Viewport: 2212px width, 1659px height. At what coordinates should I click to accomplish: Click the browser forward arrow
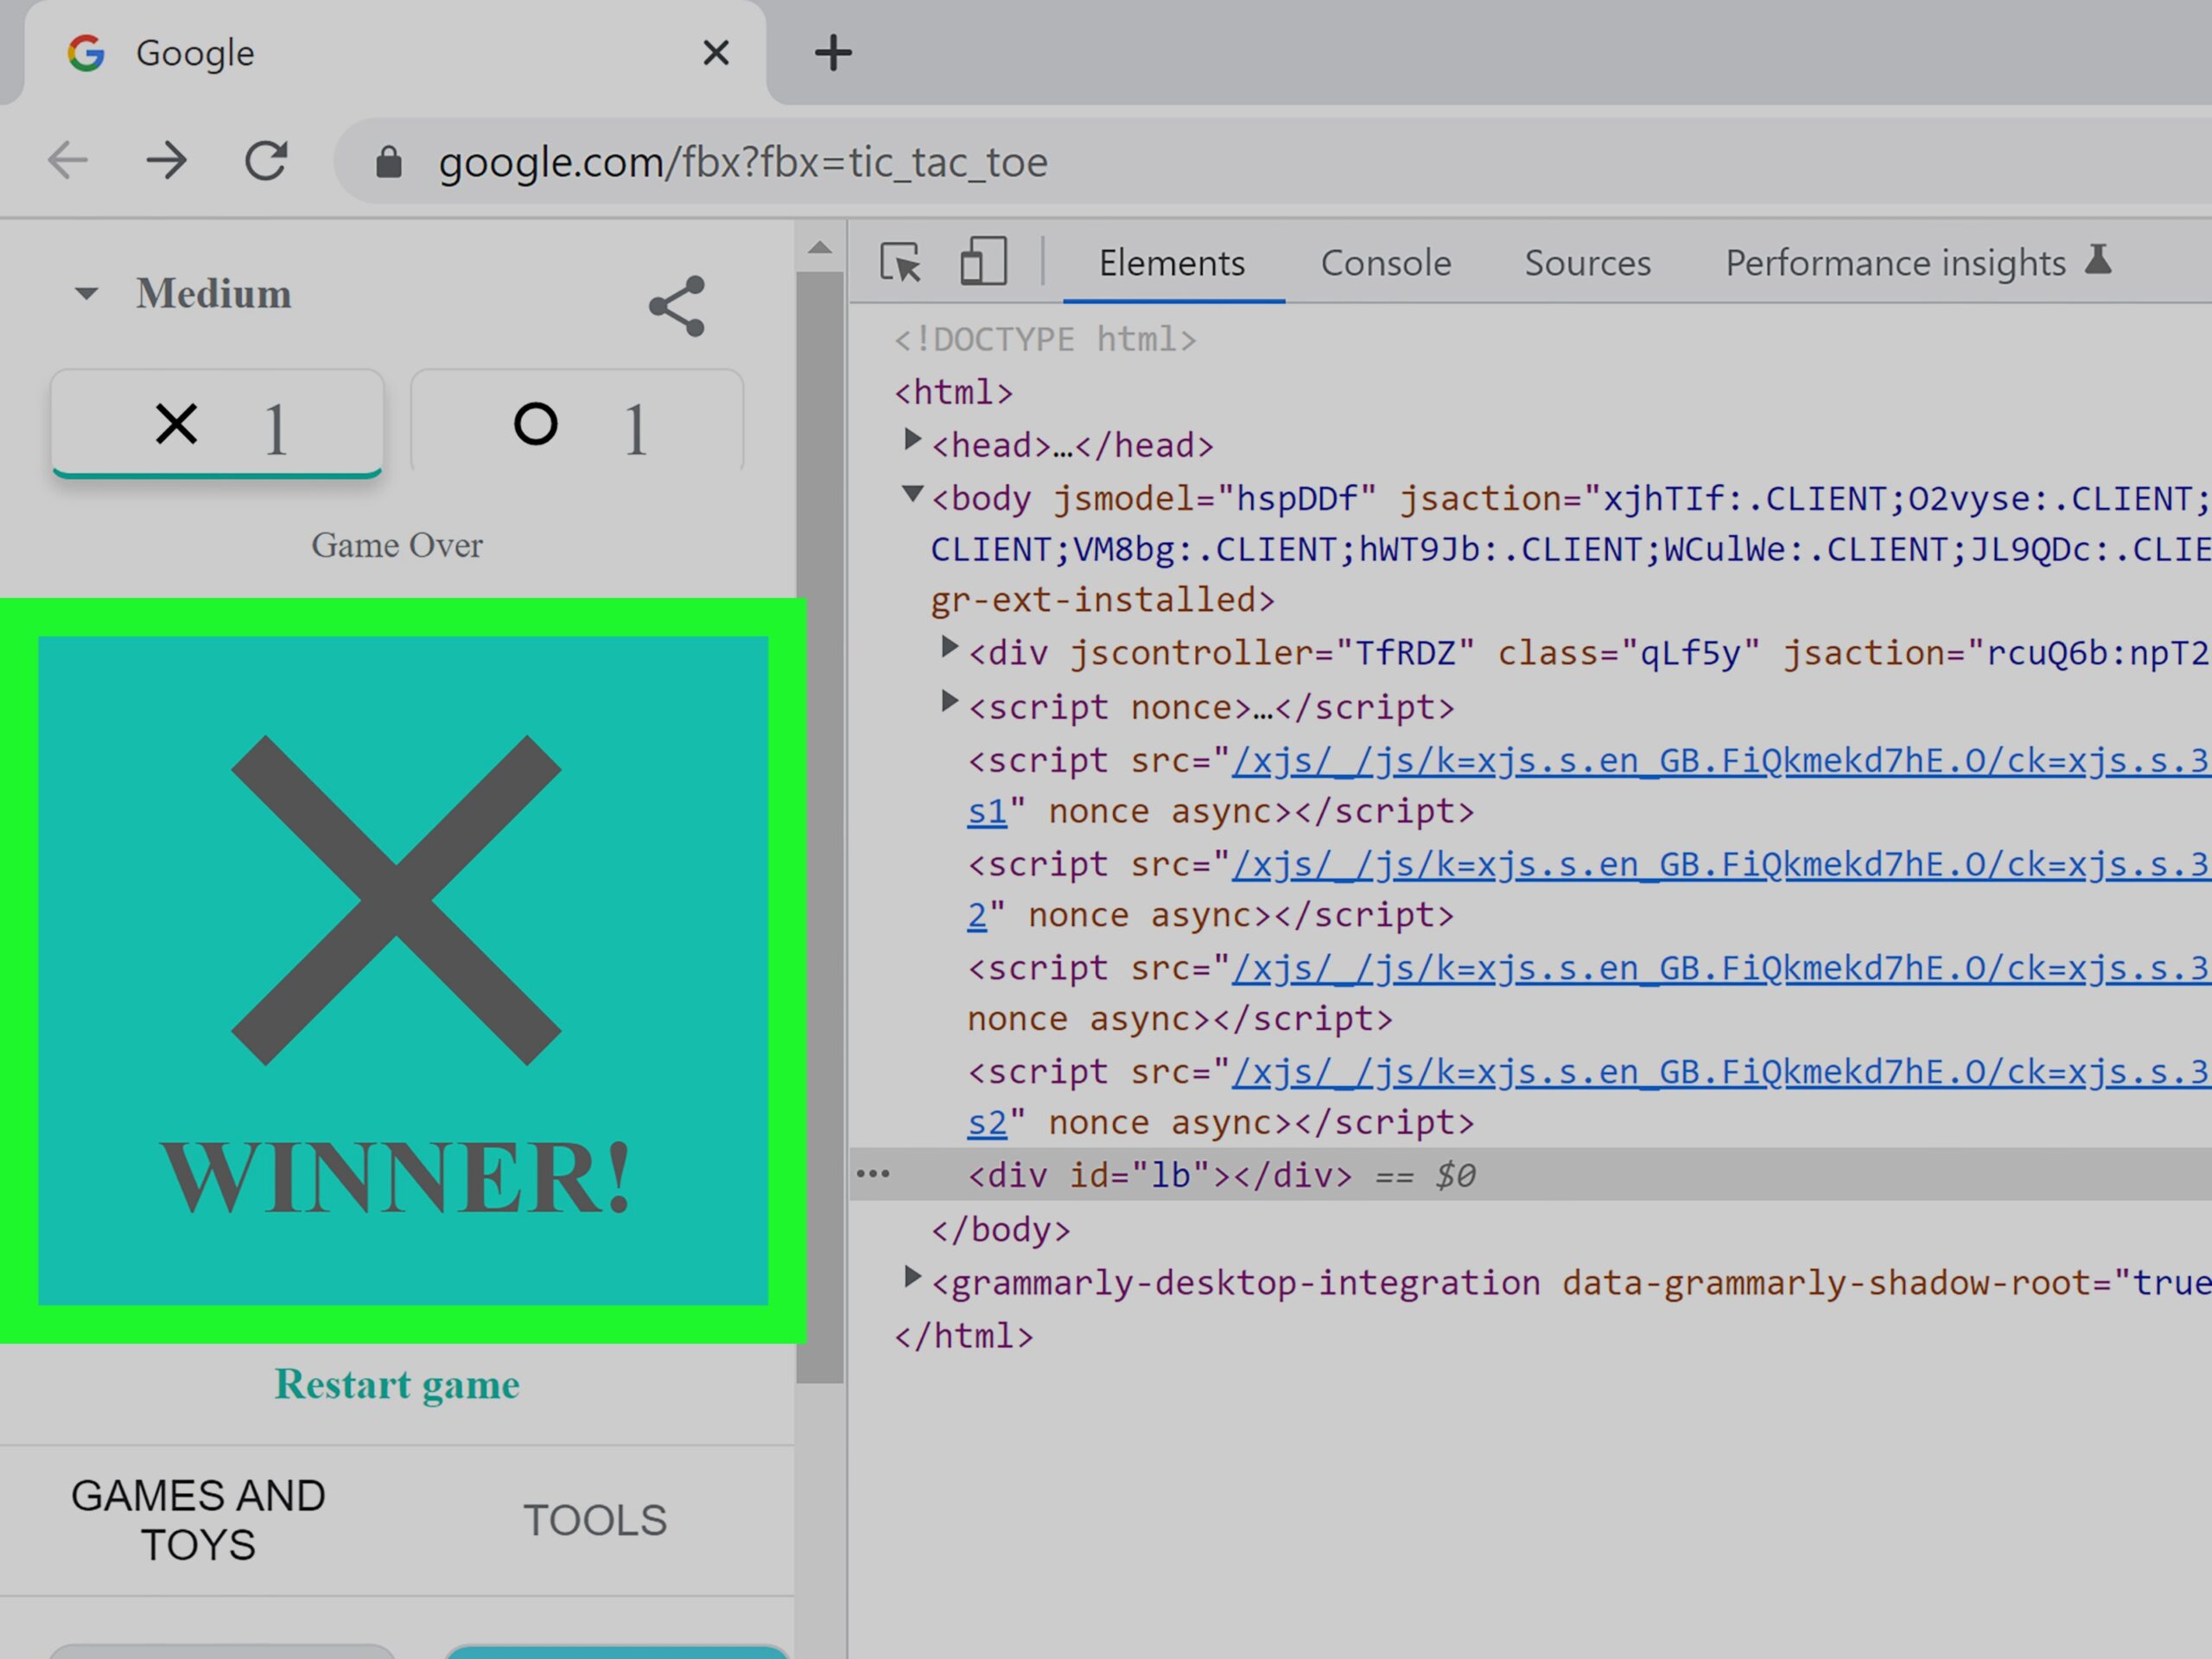(x=166, y=161)
